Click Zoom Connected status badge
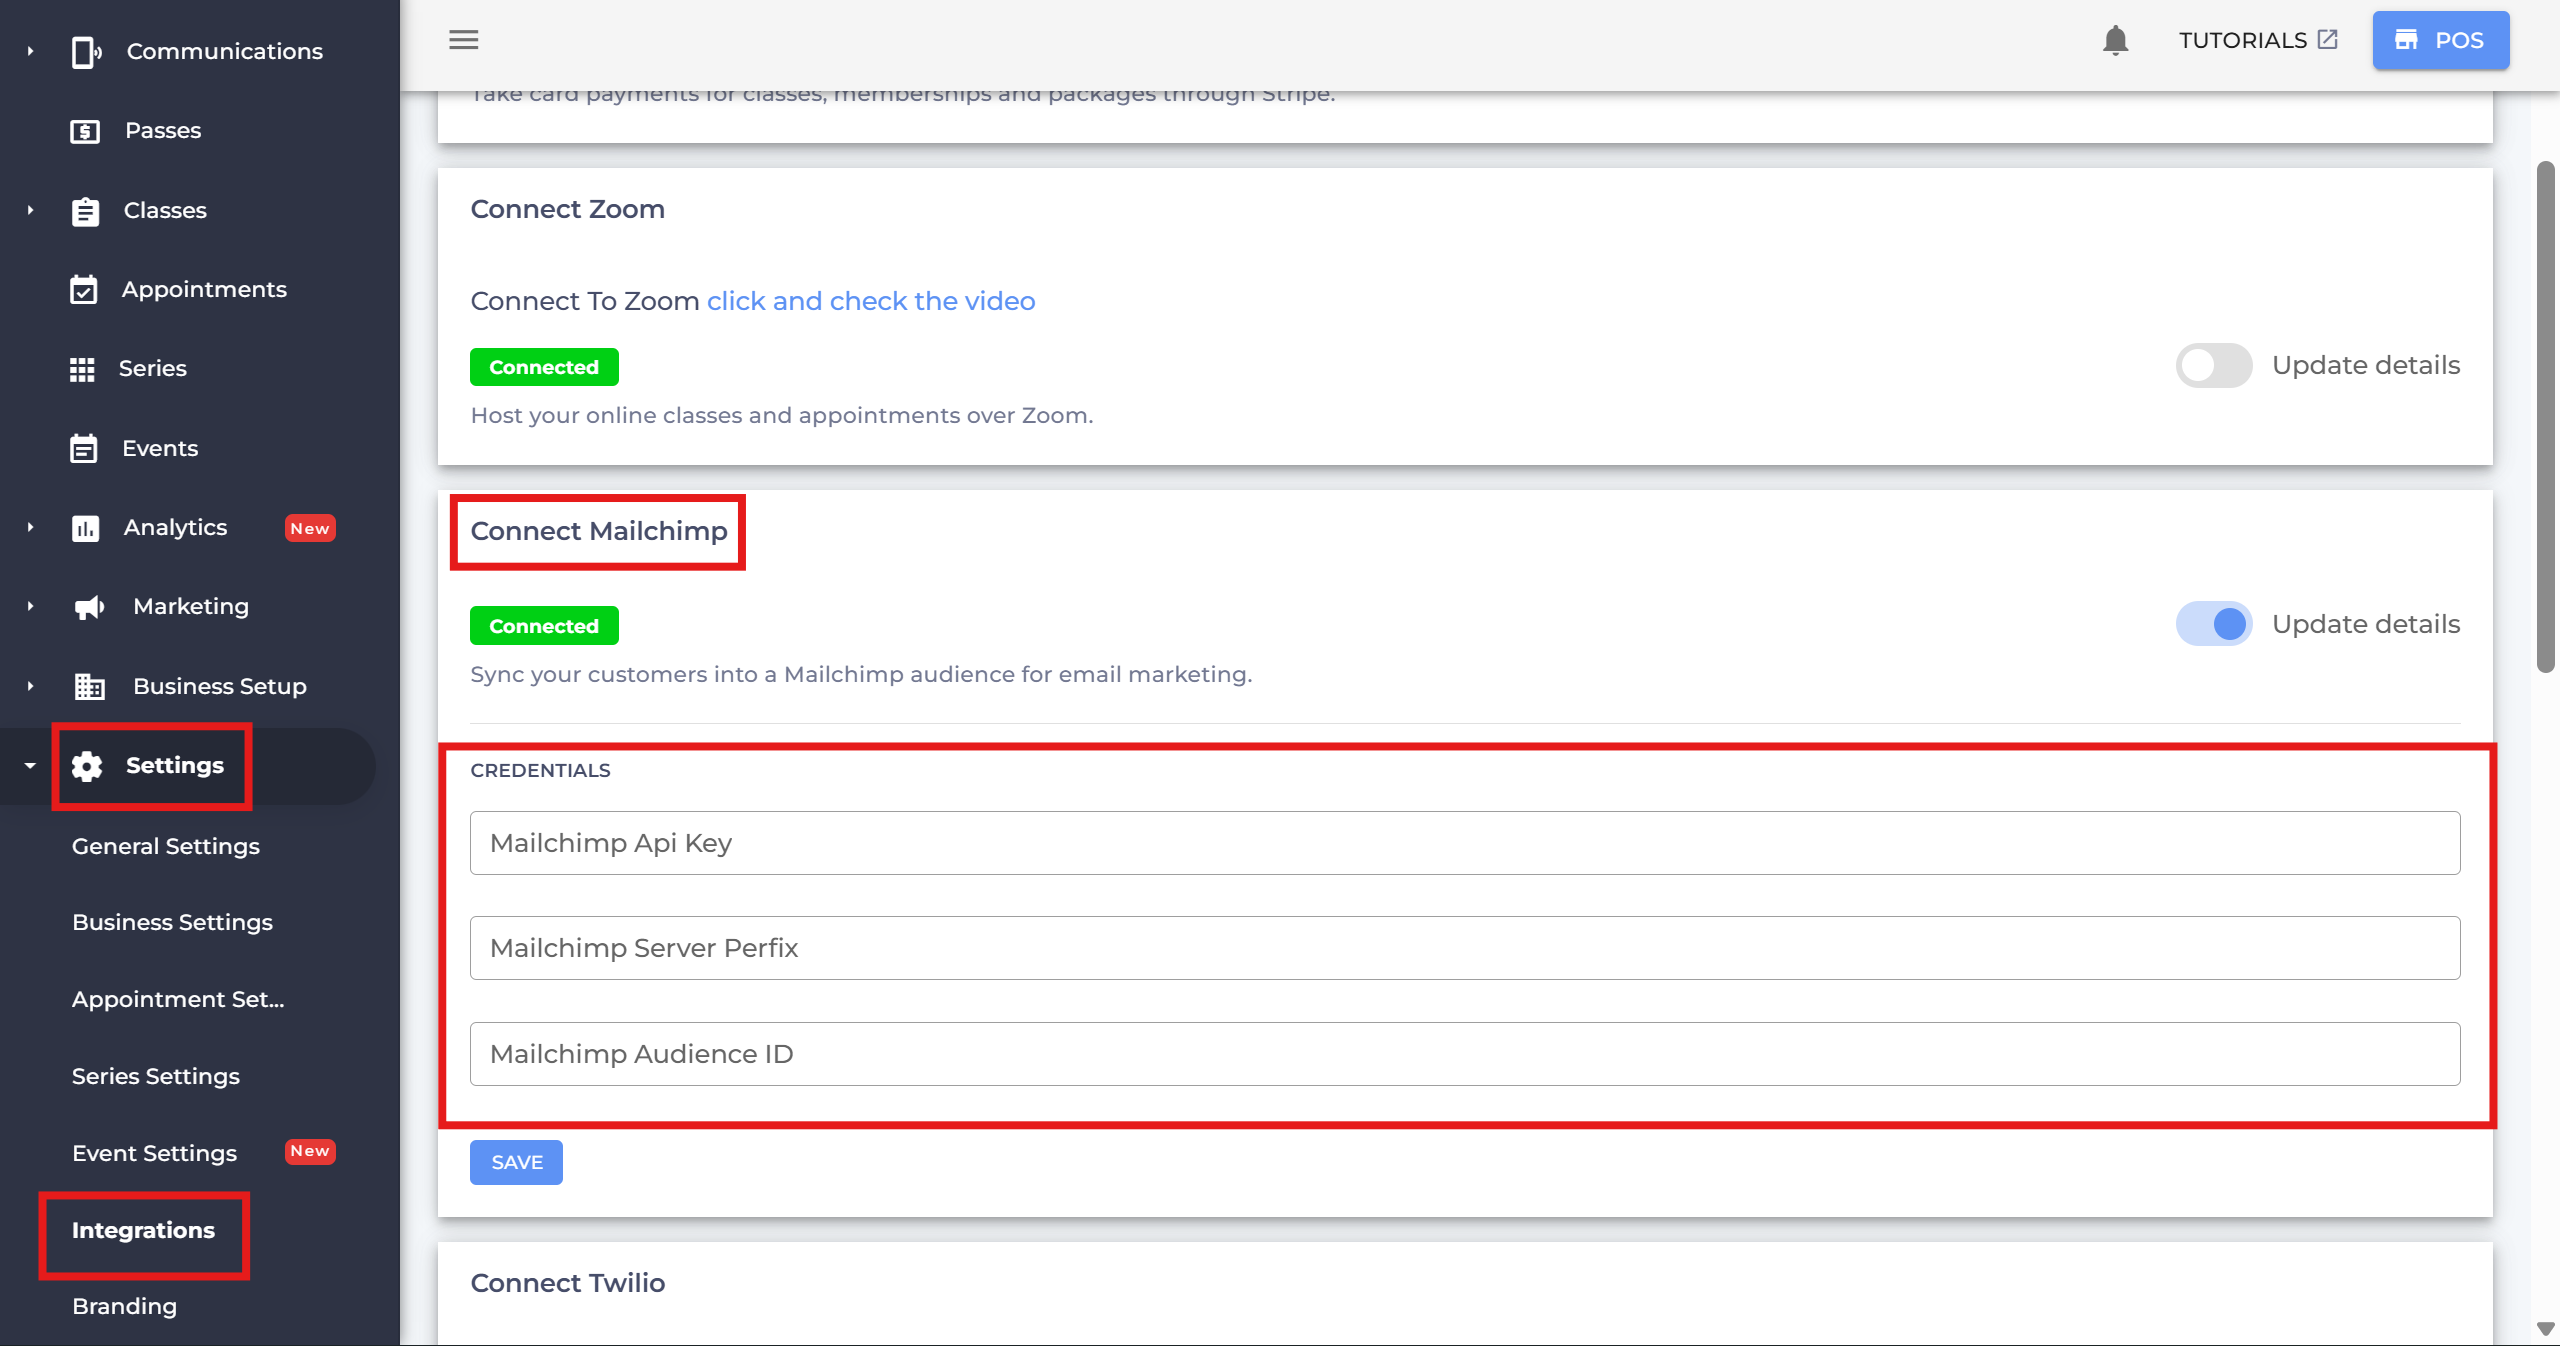Image resolution: width=2560 pixels, height=1346 pixels. [544, 367]
